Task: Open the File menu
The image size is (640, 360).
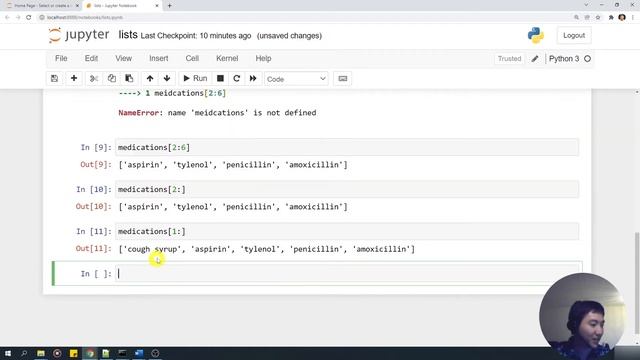Action: 61,58
